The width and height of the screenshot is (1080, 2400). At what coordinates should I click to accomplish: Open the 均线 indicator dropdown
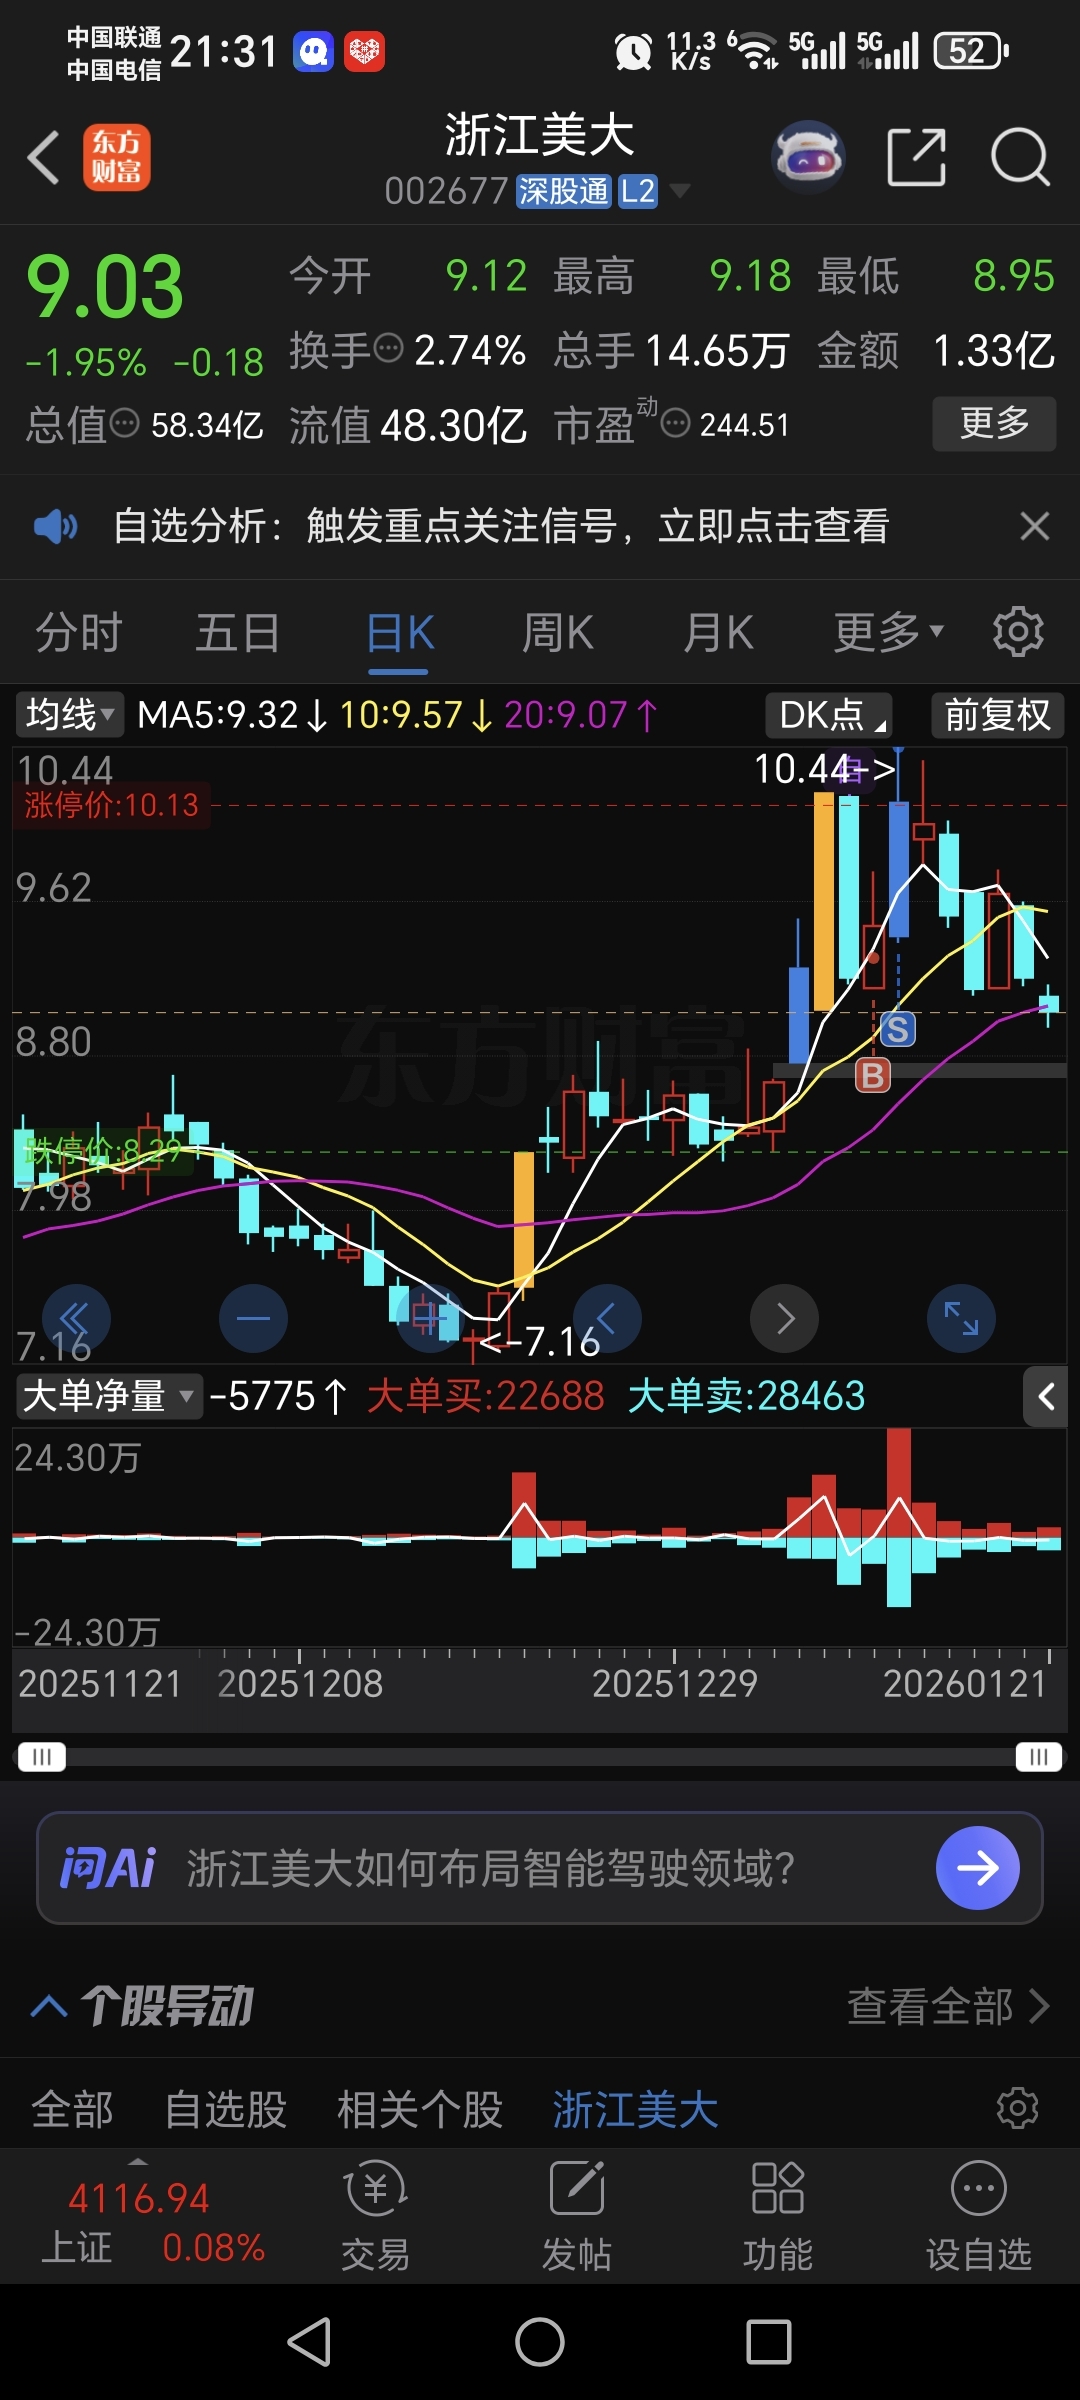click(x=69, y=714)
